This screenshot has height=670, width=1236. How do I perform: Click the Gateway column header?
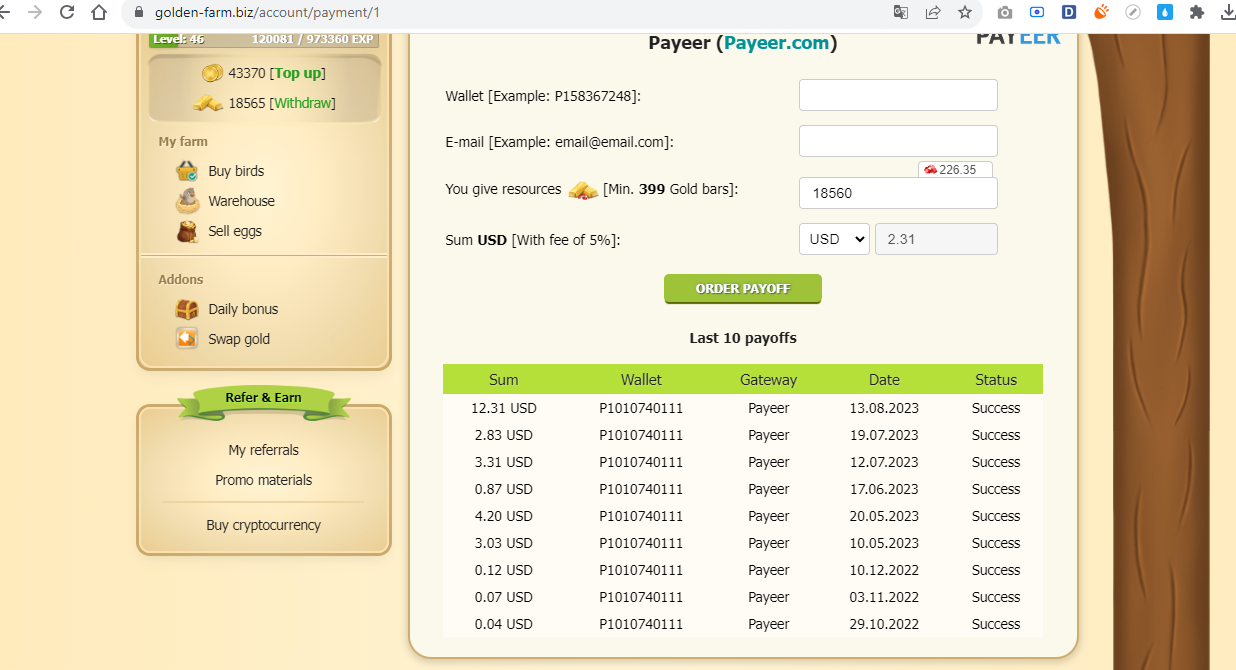(x=769, y=379)
